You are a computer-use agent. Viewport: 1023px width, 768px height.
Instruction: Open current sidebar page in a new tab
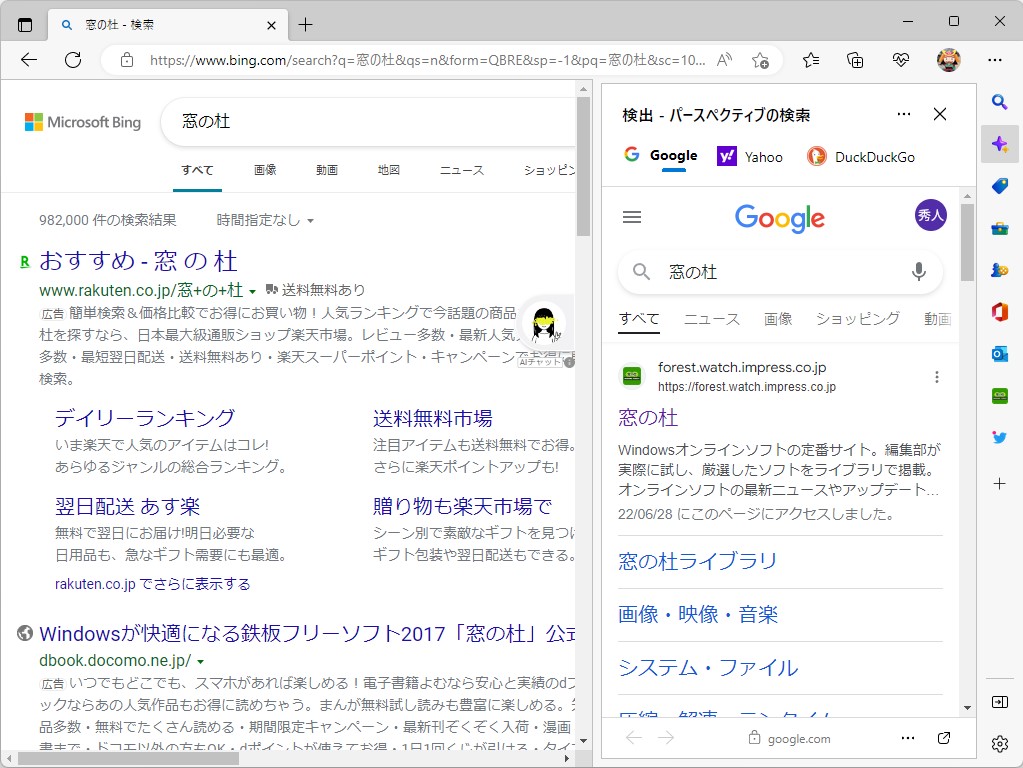click(943, 738)
